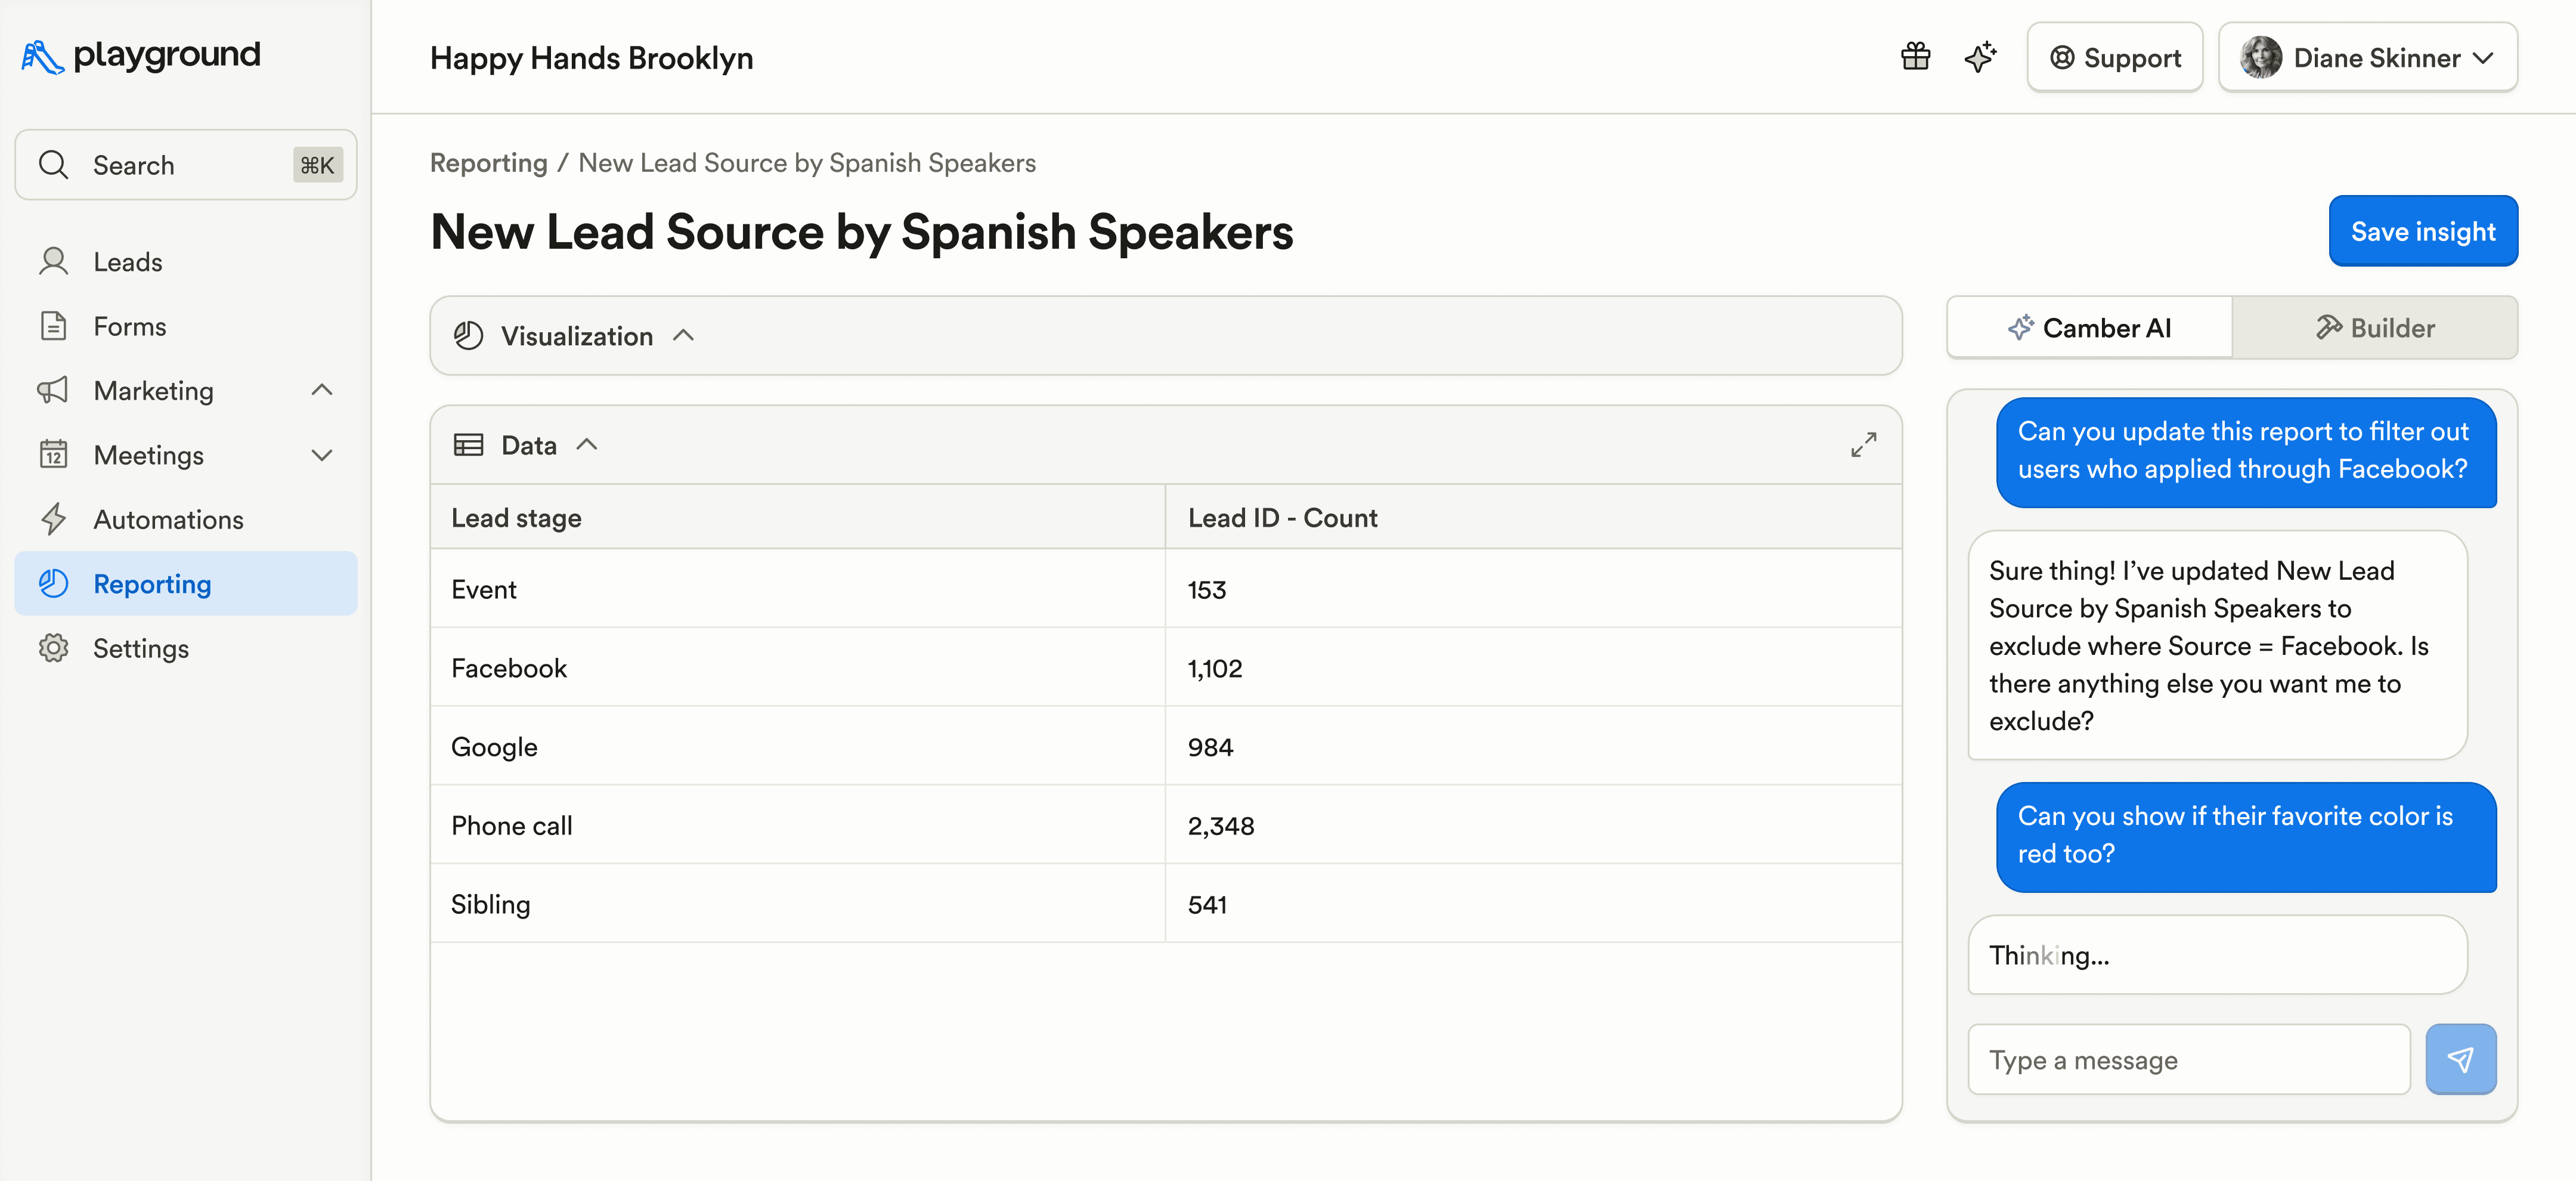2576x1181 pixels.
Task: Go to Forms in sidebar
Action: pyautogui.click(x=129, y=326)
